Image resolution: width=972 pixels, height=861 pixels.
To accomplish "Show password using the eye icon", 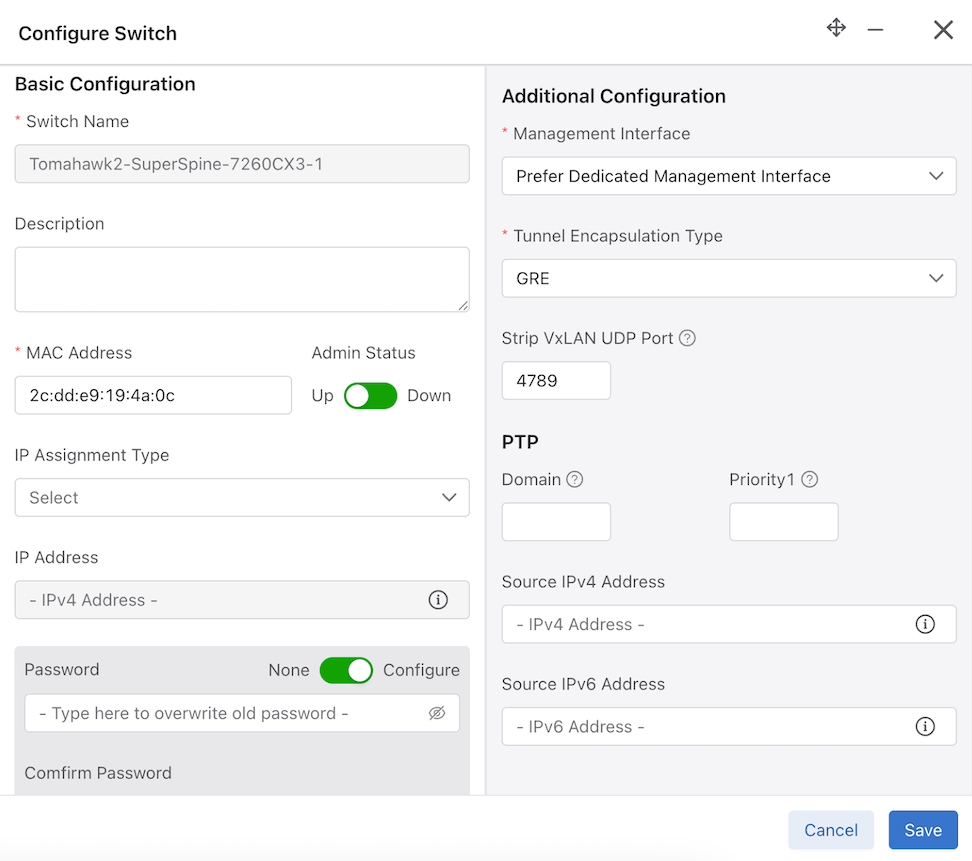I will (x=436, y=713).
